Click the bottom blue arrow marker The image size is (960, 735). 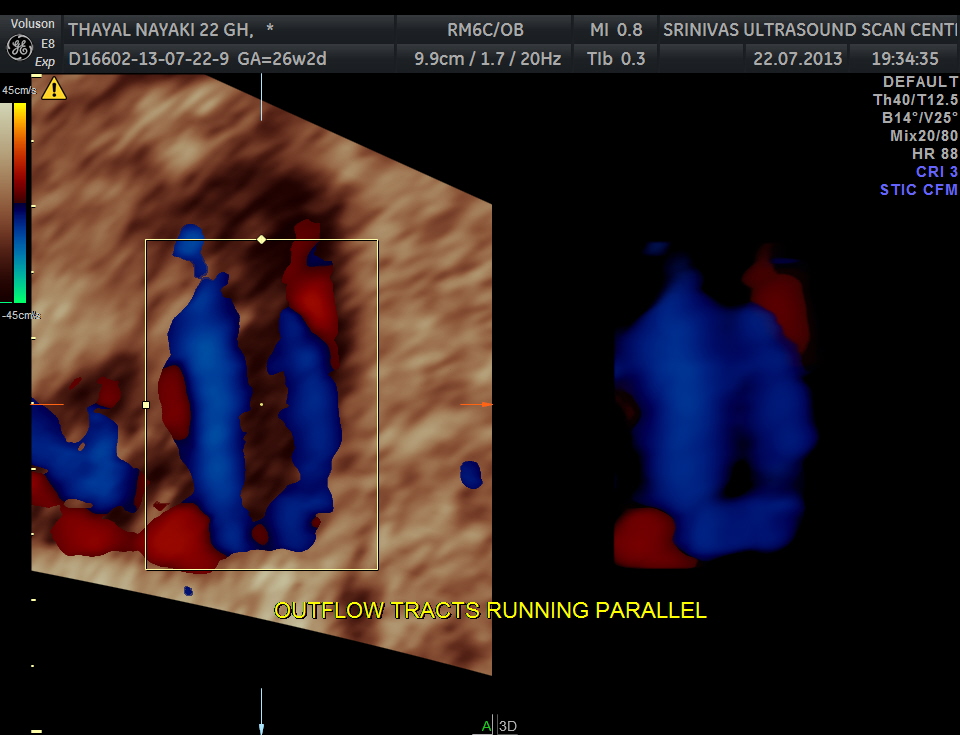[x=261, y=728]
